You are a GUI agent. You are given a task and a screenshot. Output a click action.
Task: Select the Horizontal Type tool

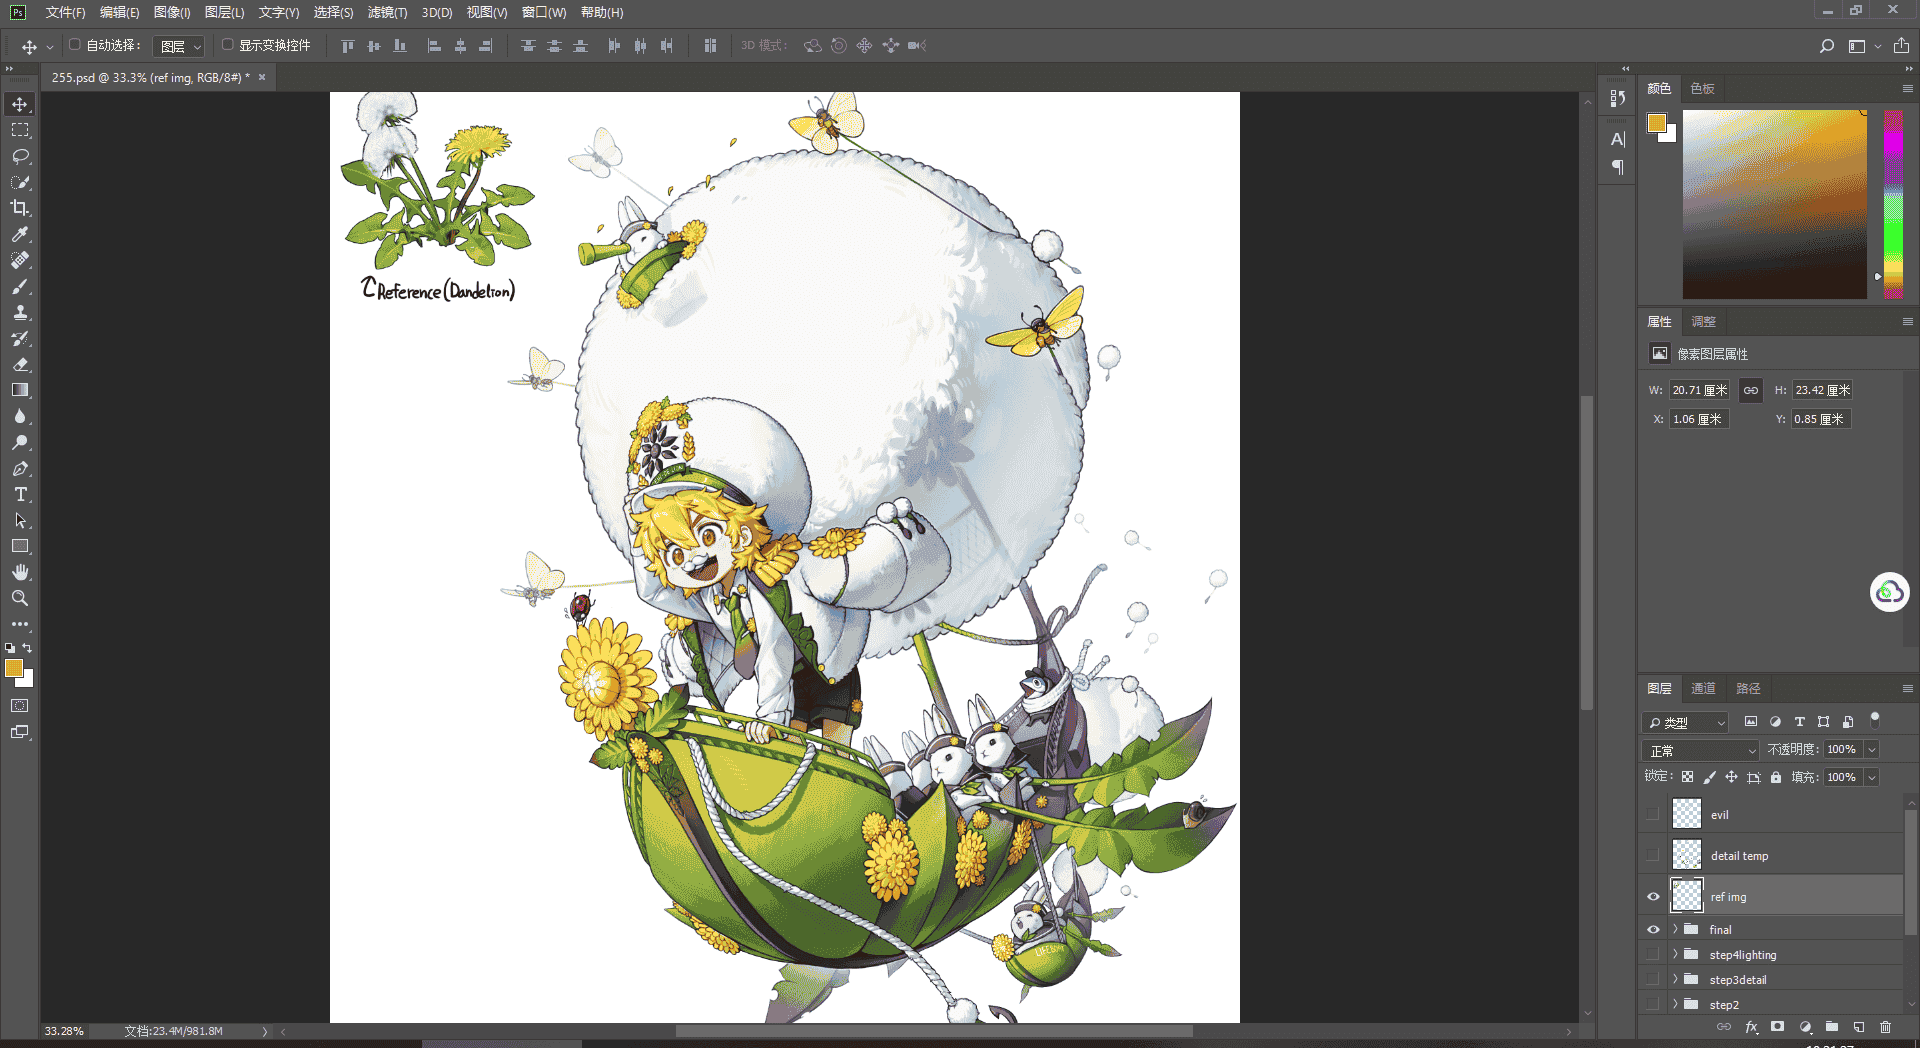pos(20,494)
